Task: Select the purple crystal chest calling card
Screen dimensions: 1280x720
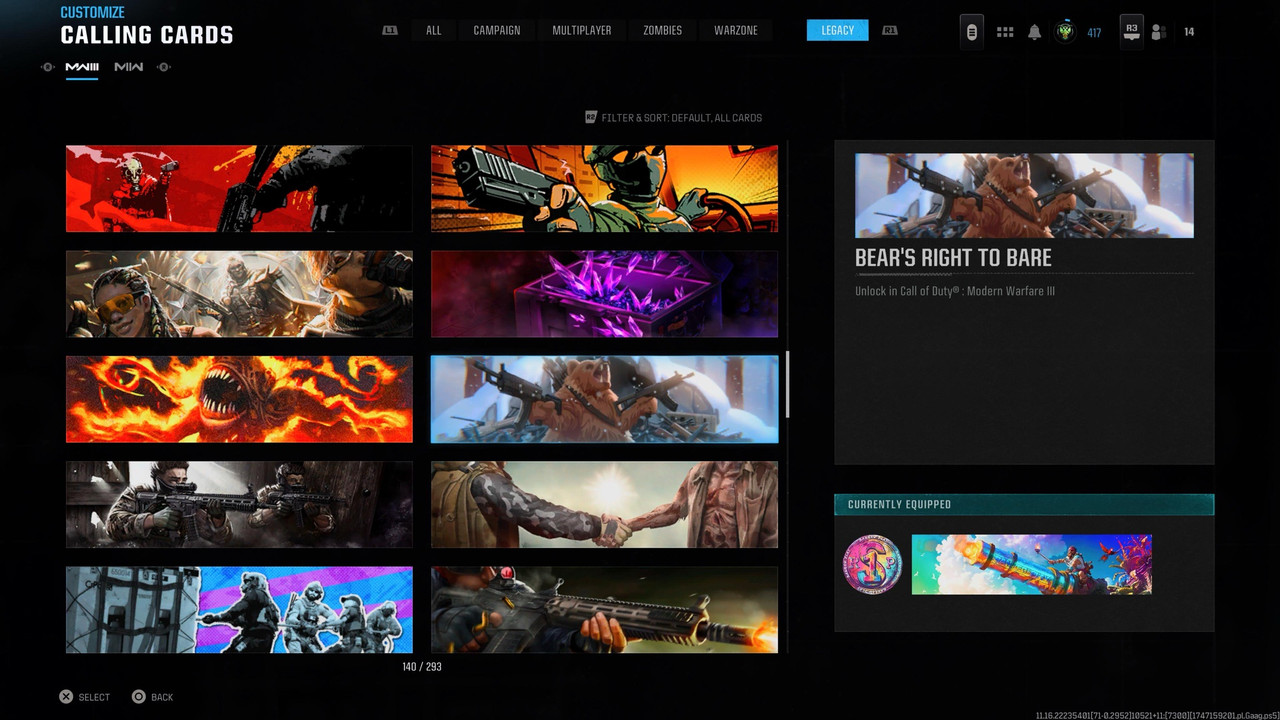Action: point(604,294)
